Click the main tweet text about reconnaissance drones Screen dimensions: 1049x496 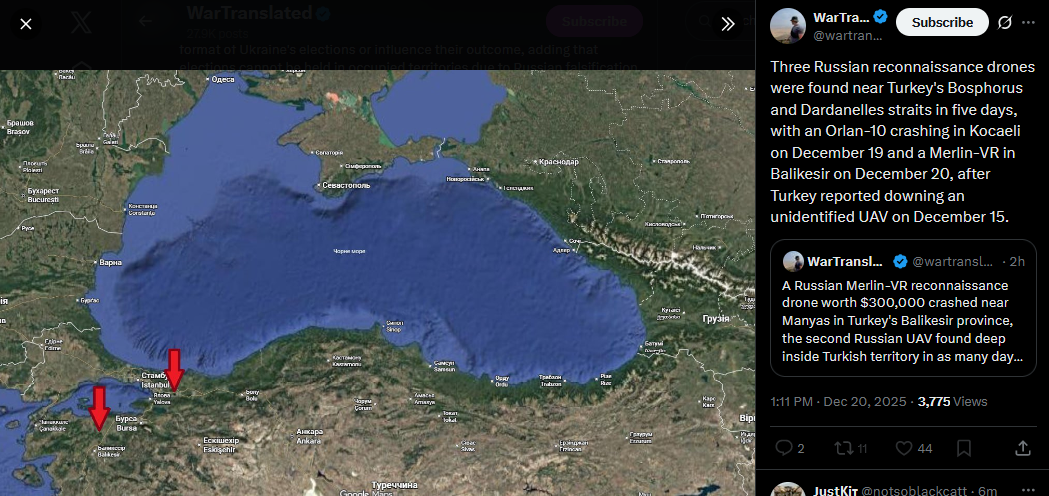[903, 142]
